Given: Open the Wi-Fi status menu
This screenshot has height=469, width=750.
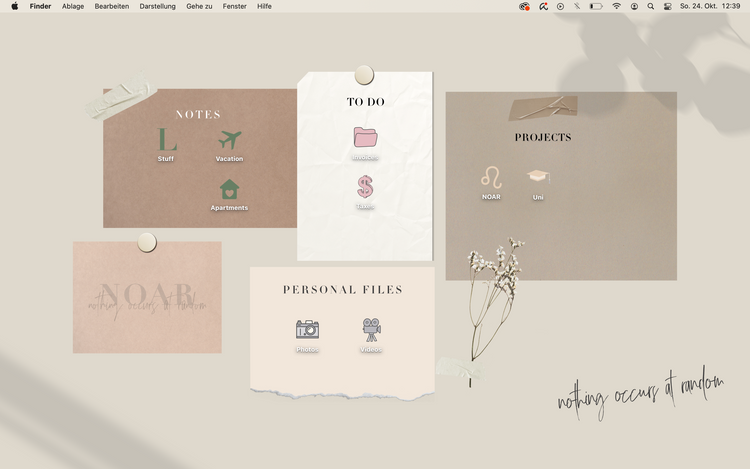Looking at the screenshot, I should click(x=616, y=6).
